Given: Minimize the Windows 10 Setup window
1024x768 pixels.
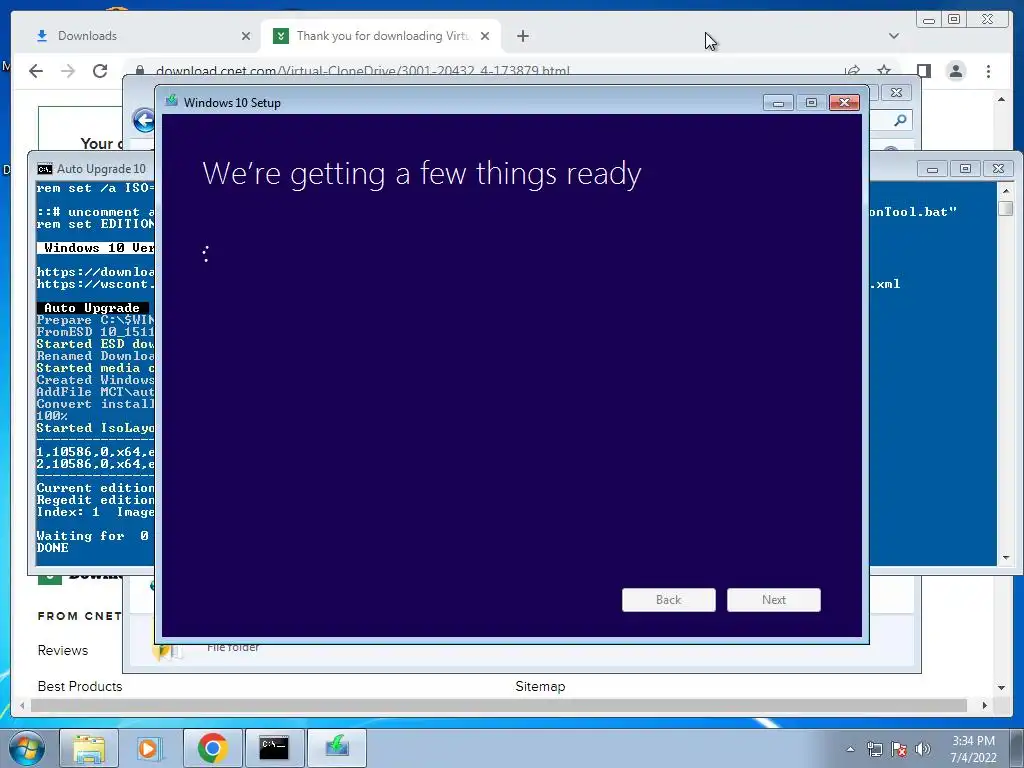Looking at the screenshot, I should (x=778, y=103).
